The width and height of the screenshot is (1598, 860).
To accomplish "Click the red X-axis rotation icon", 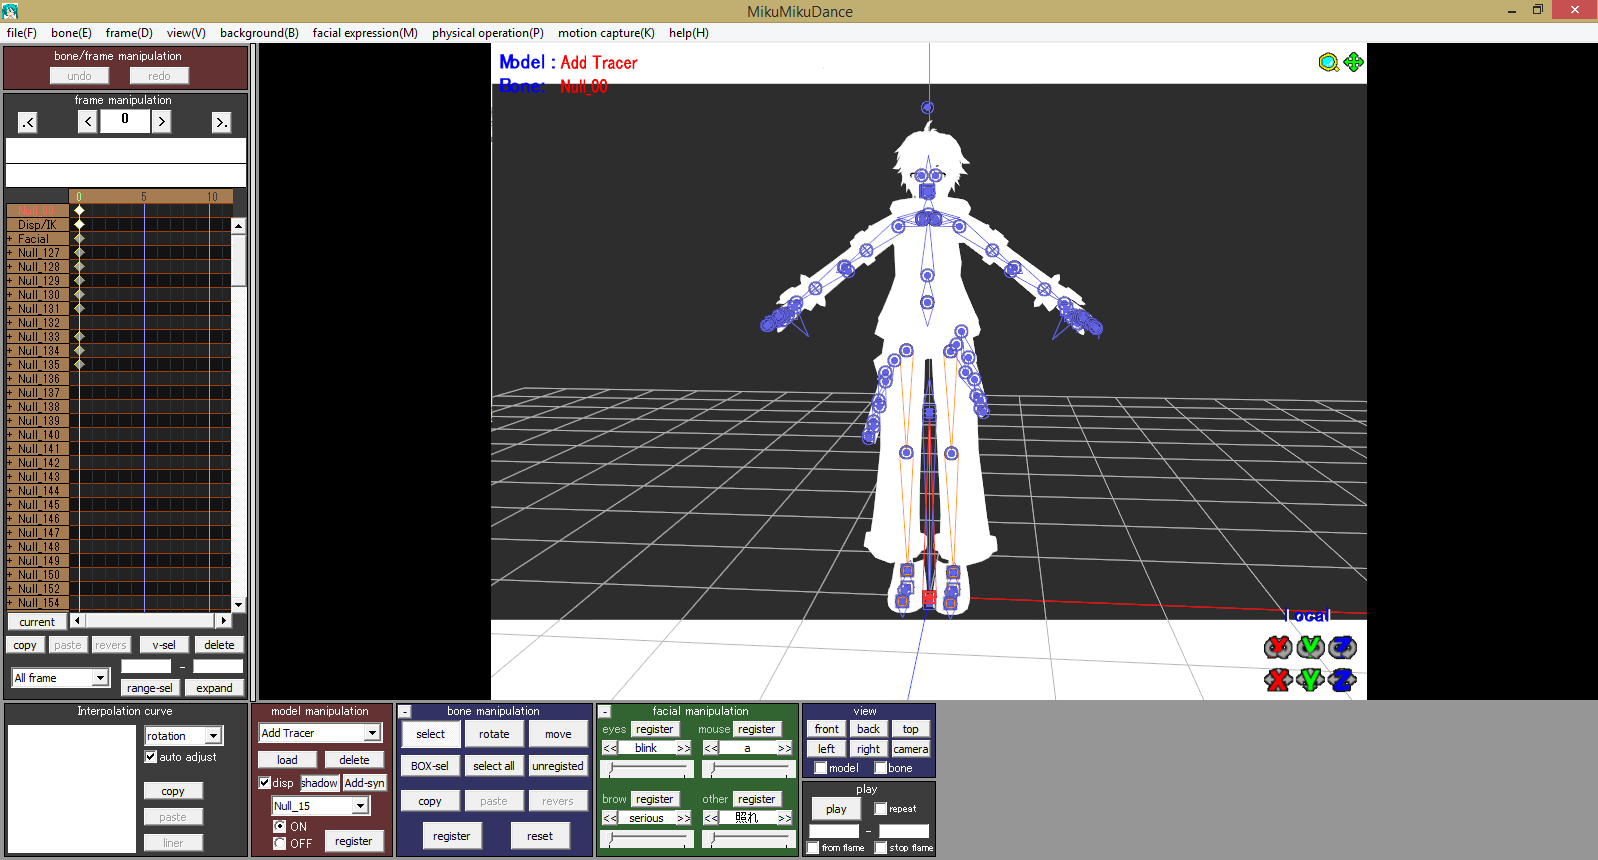I will coord(1277,647).
